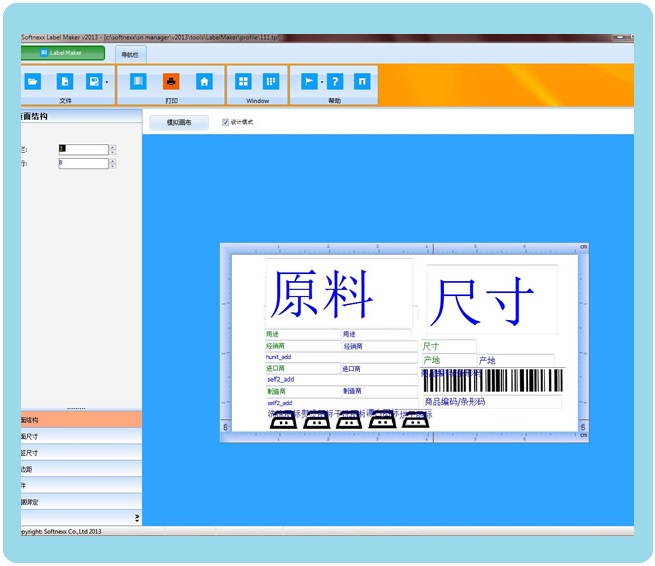Click the first numeric input field in left panel
This screenshot has width=655, height=566.
(82, 149)
